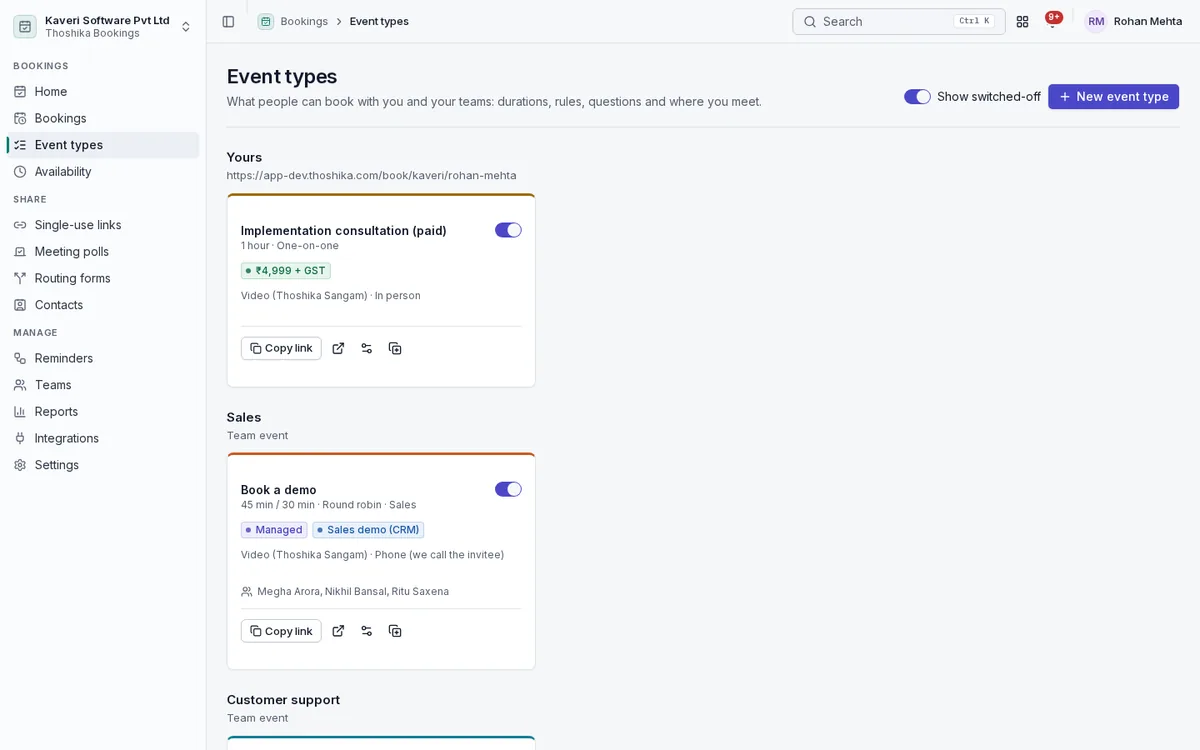Click the Settings gear icon

(20, 465)
